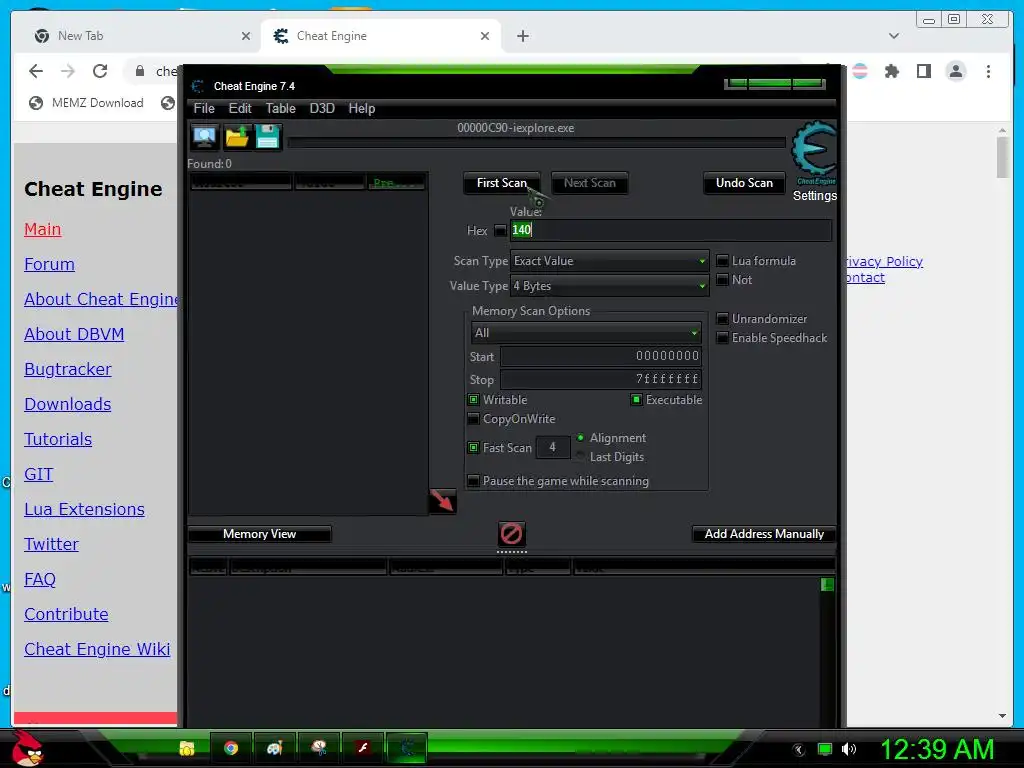Open Value Type dropdown
This screenshot has height=768, width=1024.
click(609, 285)
